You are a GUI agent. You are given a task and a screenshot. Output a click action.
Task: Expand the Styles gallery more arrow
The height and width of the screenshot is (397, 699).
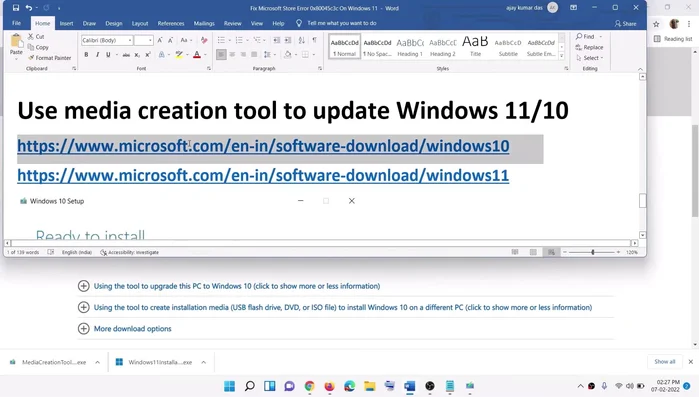(562, 56)
